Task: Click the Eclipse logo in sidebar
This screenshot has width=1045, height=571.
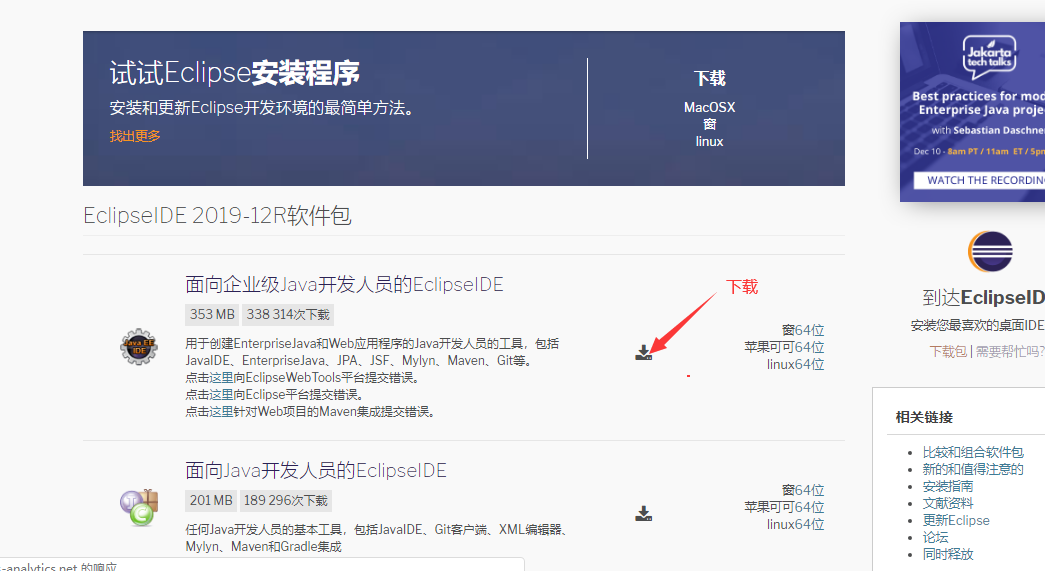Action: (x=990, y=251)
